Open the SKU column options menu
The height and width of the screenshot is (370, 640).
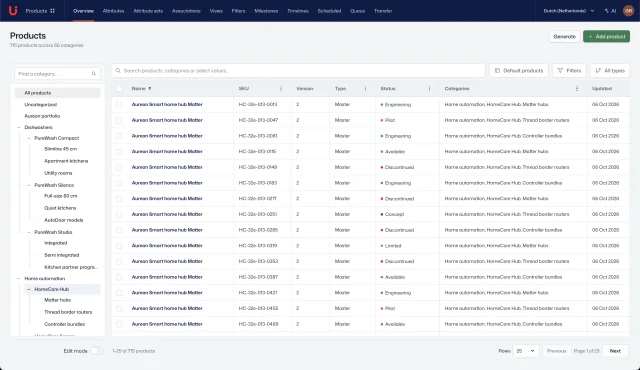pyautogui.click(x=281, y=89)
